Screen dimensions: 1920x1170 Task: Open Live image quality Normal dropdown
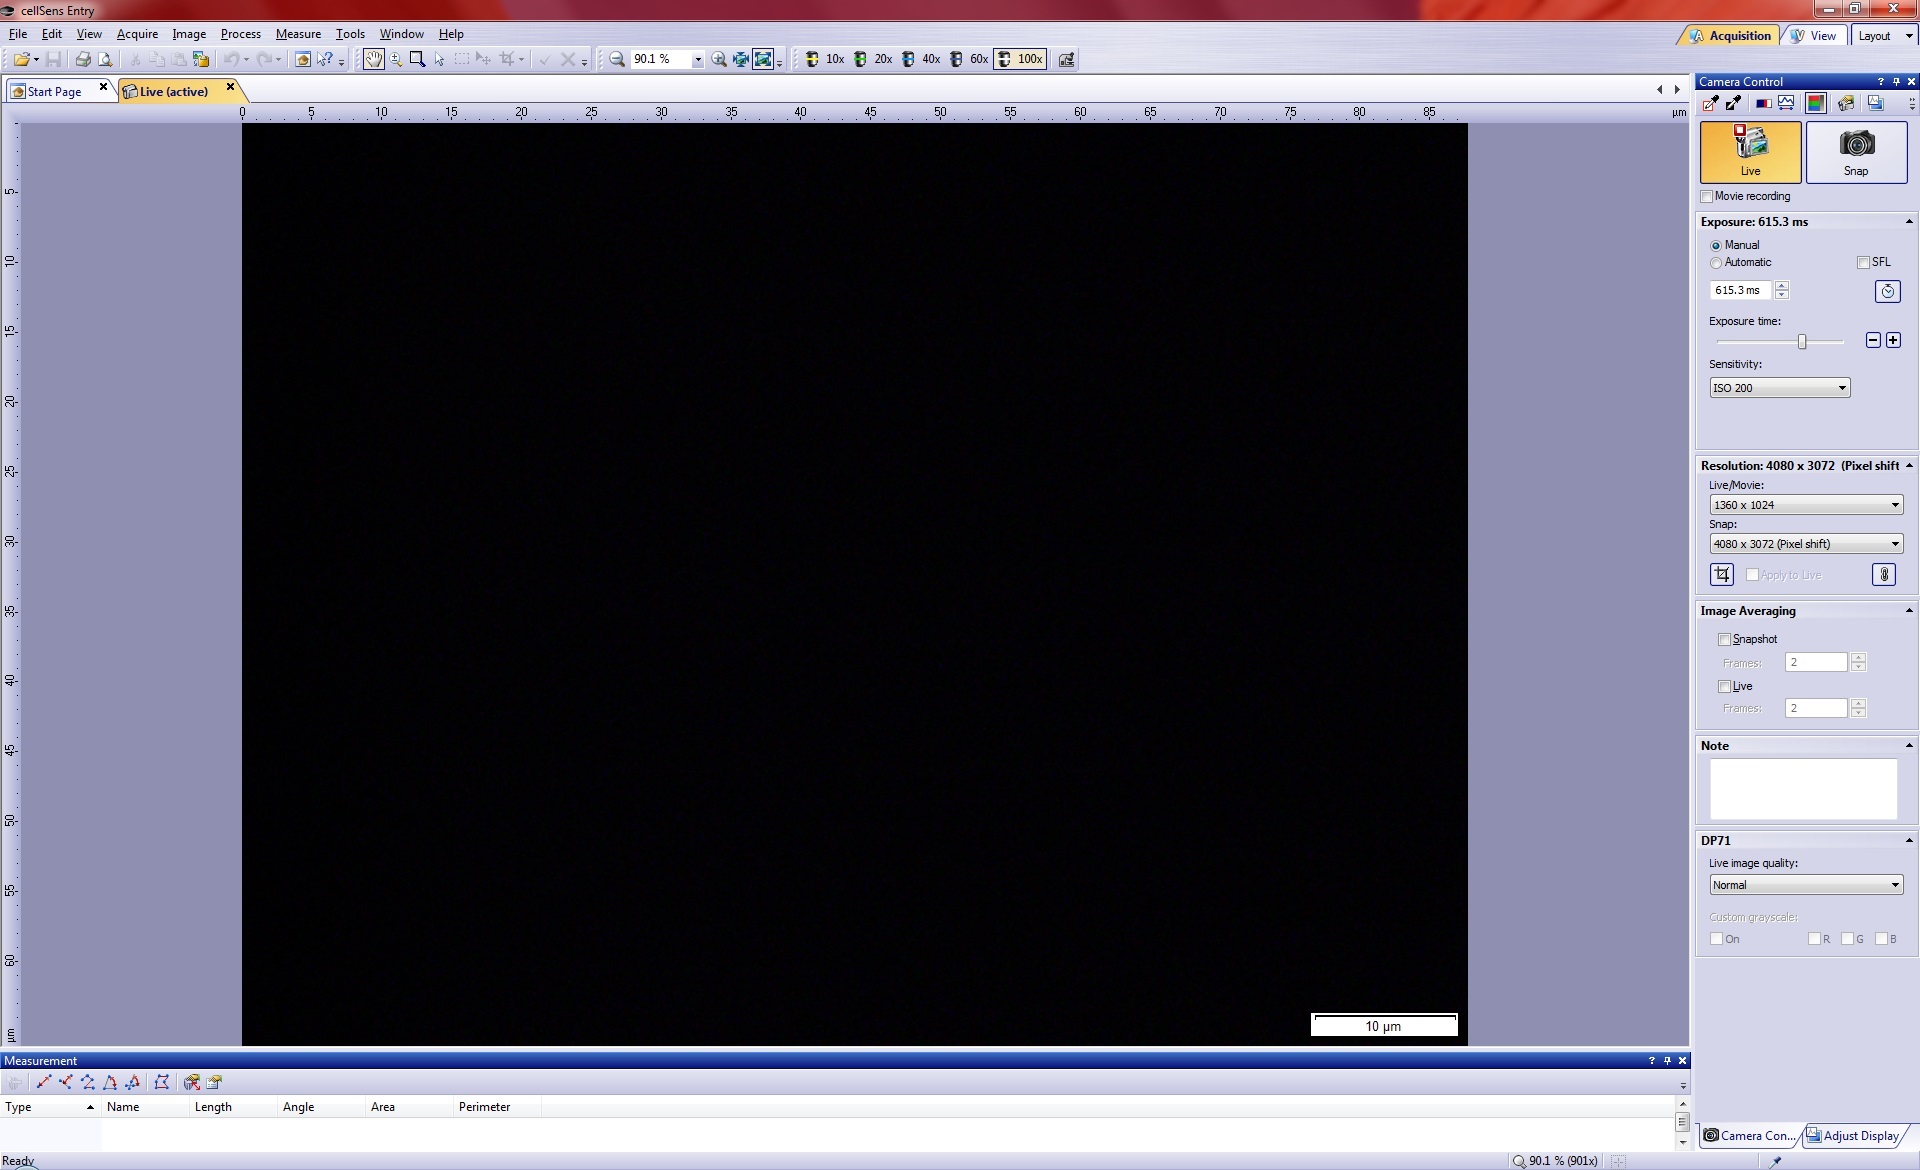coord(1806,885)
